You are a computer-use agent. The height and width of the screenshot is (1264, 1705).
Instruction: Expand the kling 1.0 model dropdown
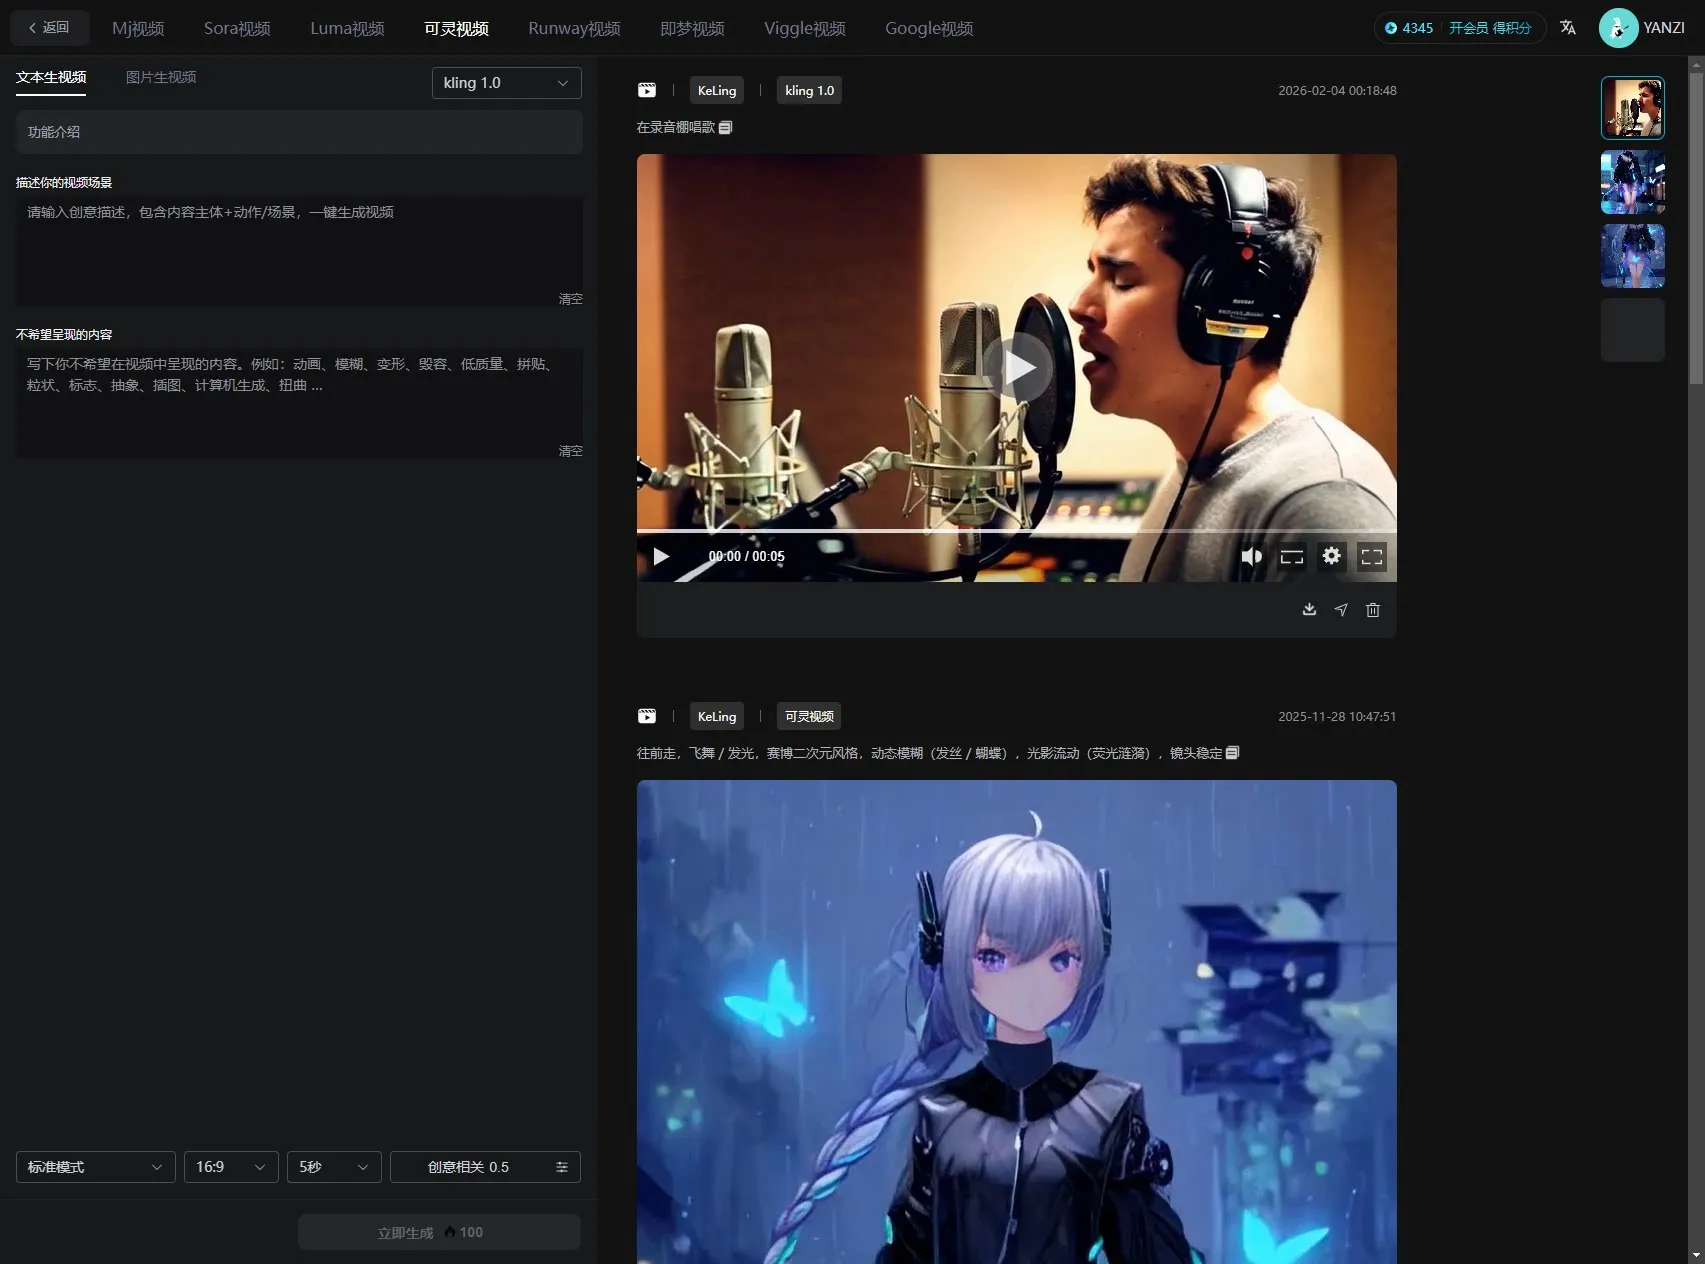506,83
